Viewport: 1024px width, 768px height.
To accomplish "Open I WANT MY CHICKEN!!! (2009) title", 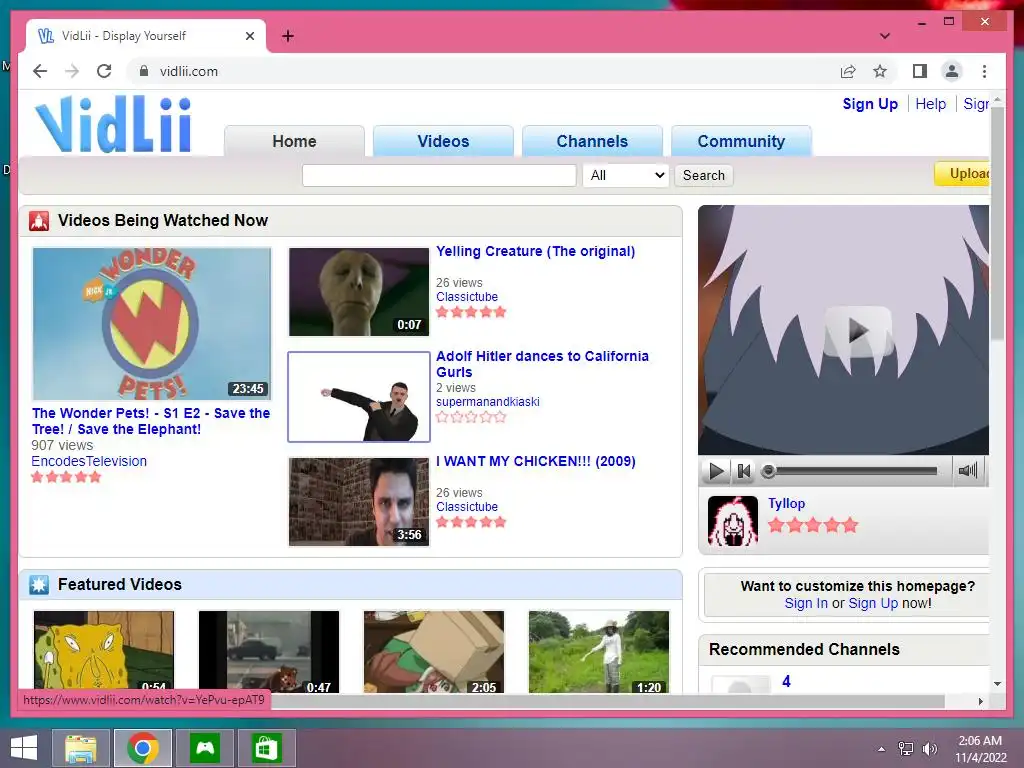I will [x=536, y=461].
